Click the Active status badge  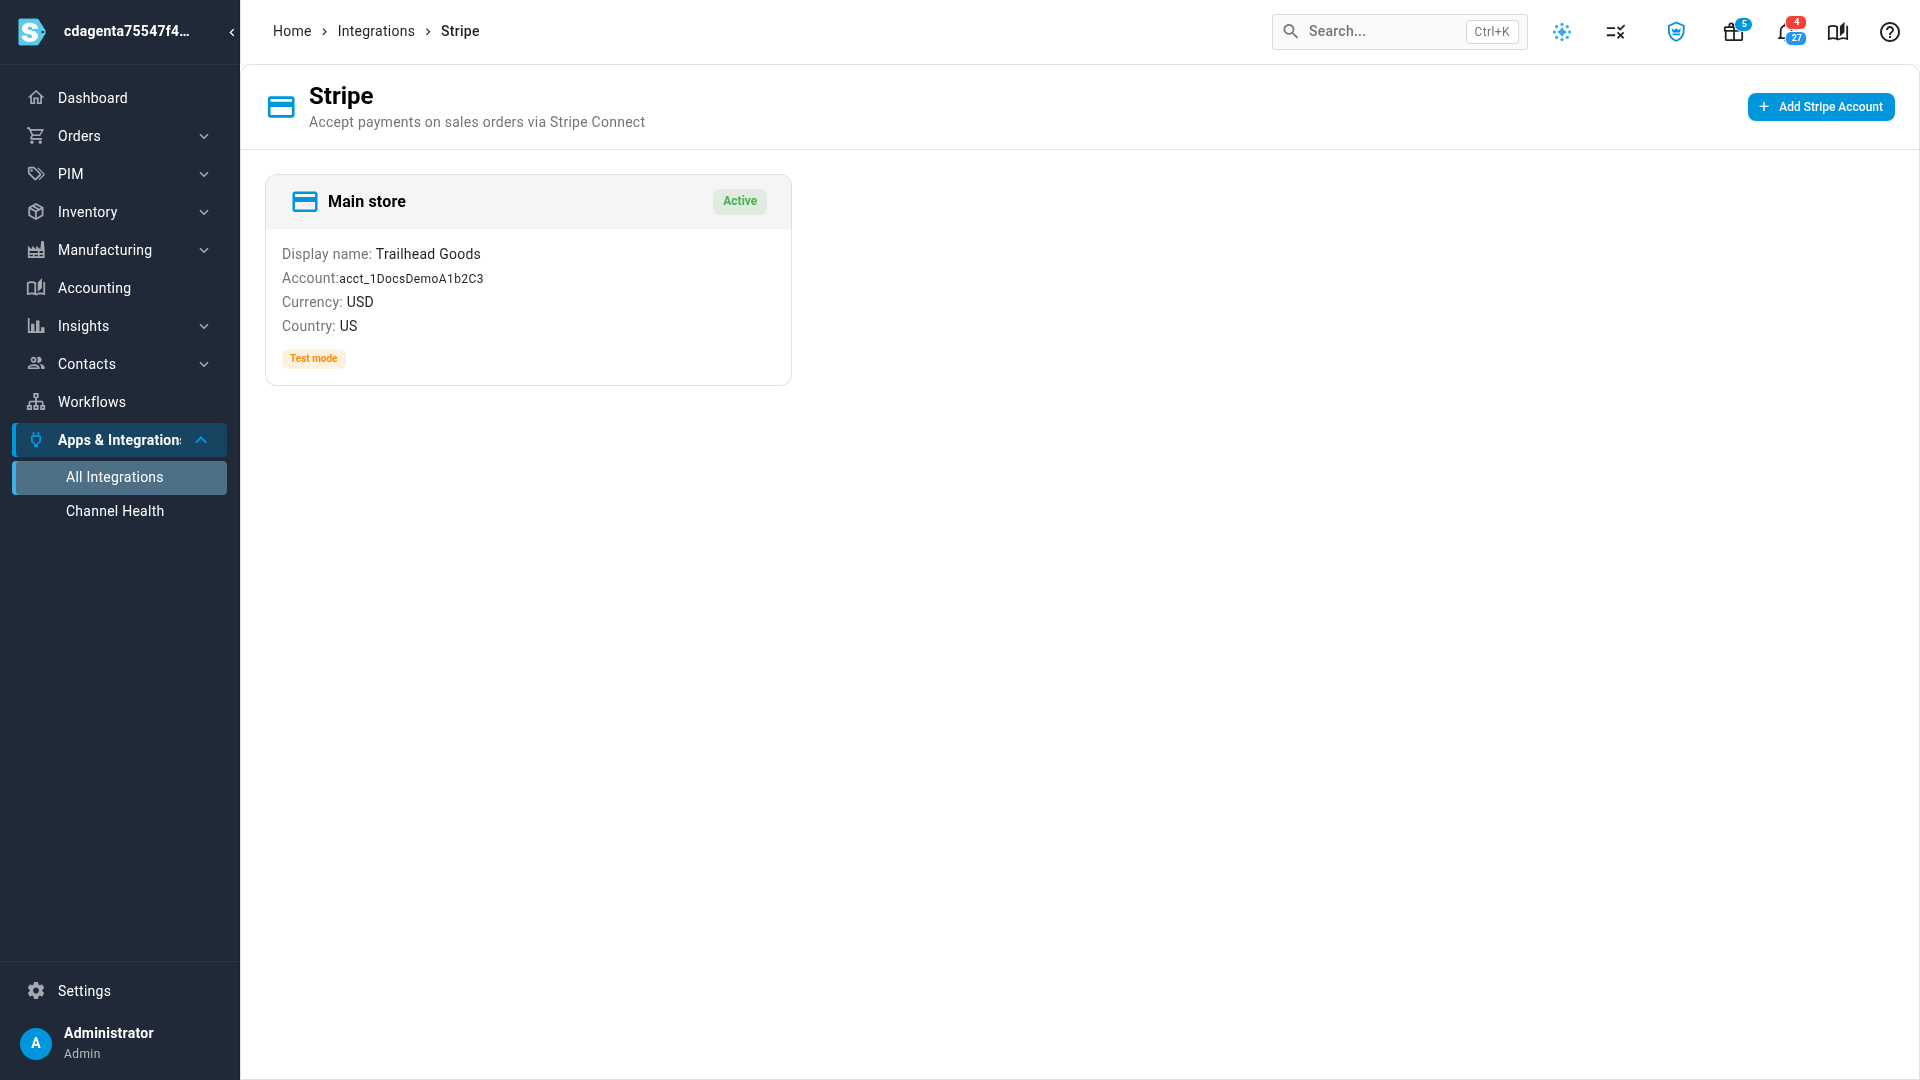740,201
